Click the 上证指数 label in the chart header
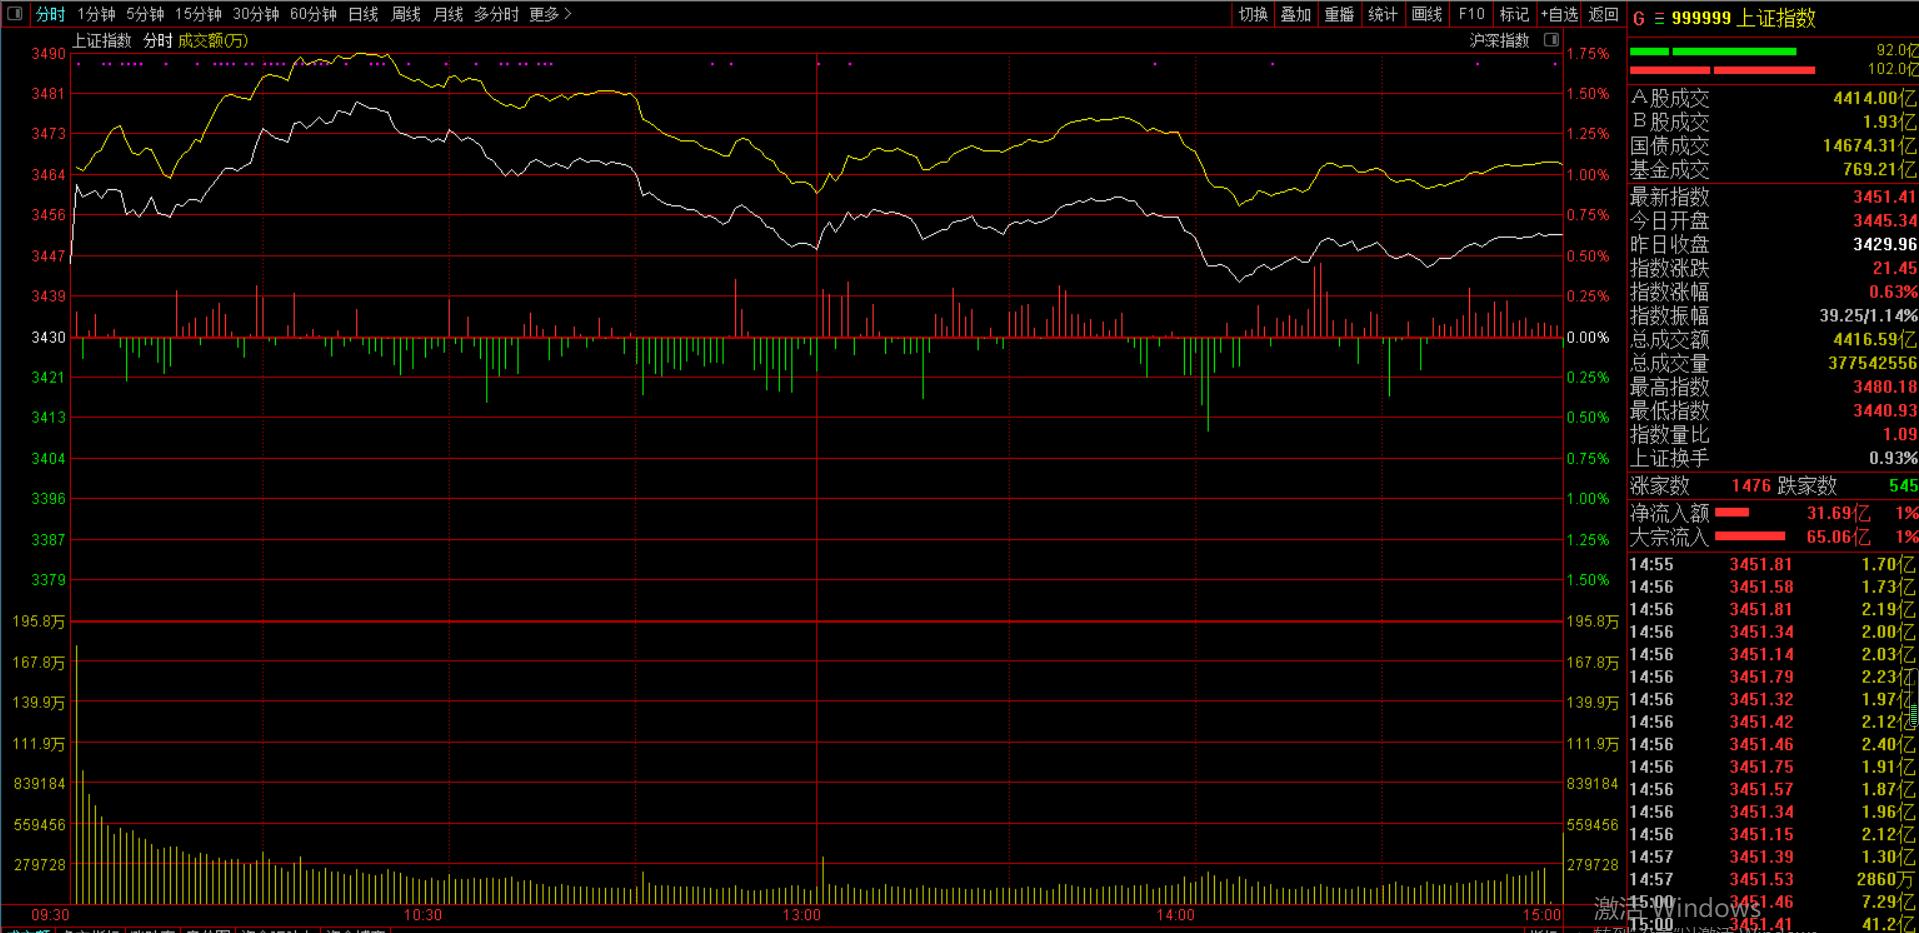The width and height of the screenshot is (1919, 933). (102, 40)
